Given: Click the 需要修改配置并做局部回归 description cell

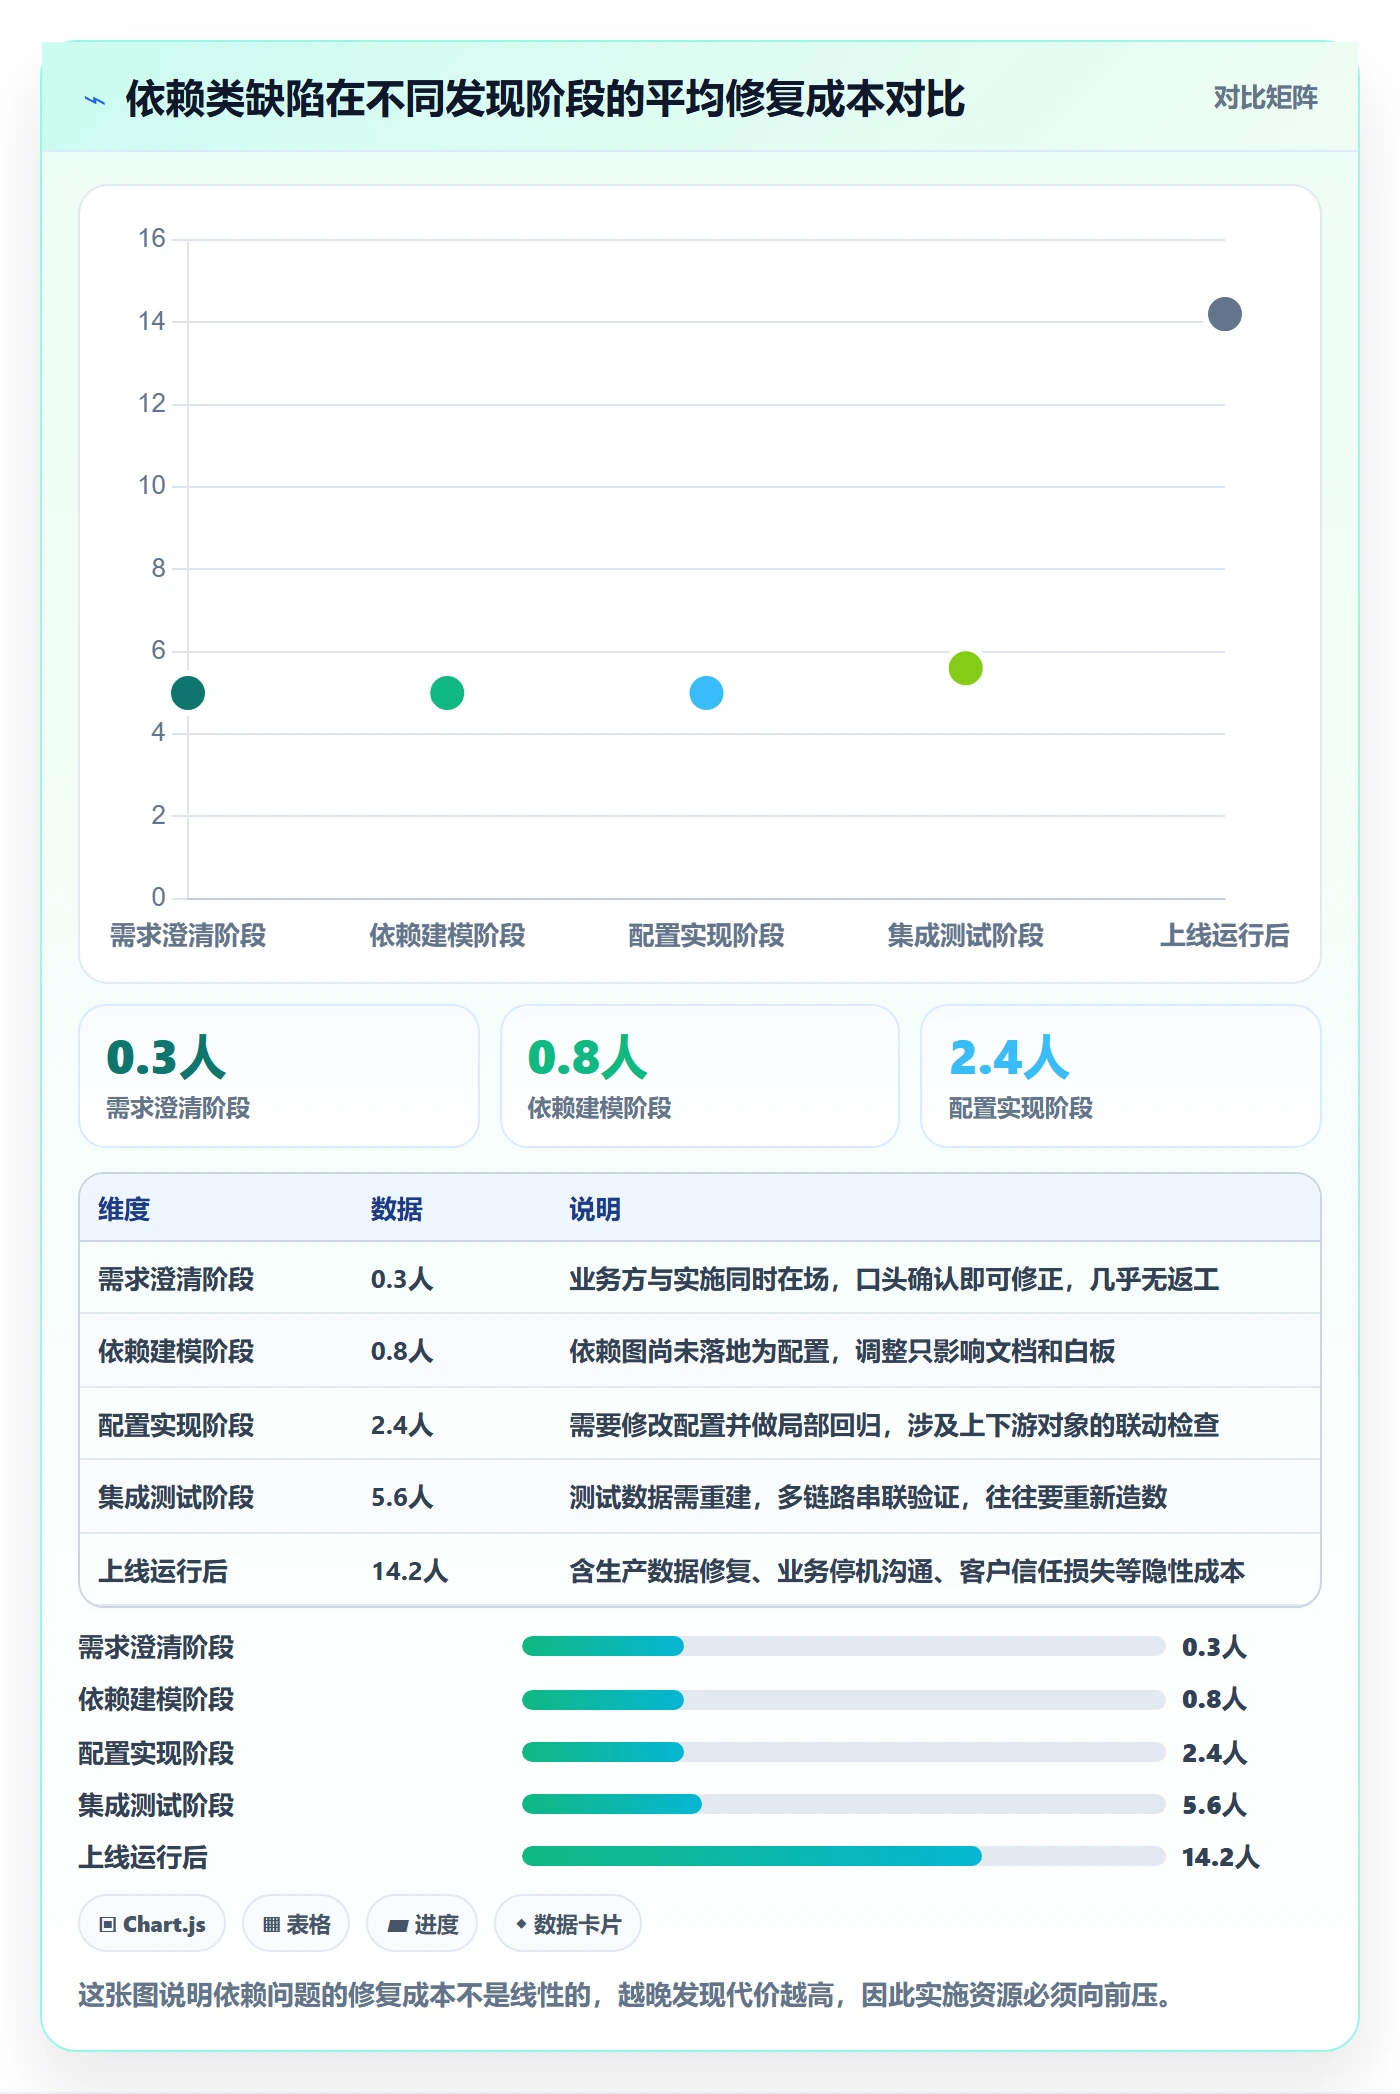Looking at the screenshot, I should click(x=894, y=1425).
